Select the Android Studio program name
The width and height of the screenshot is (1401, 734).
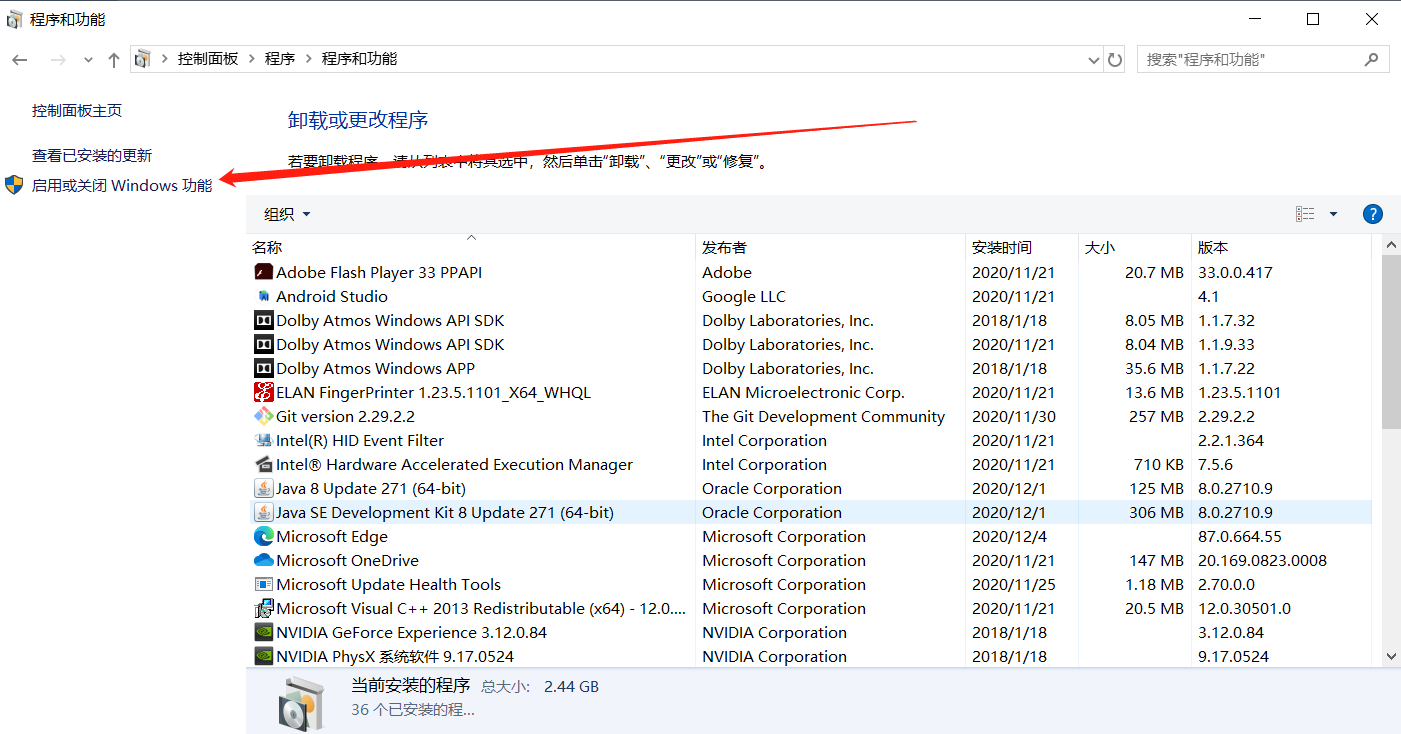coord(332,296)
